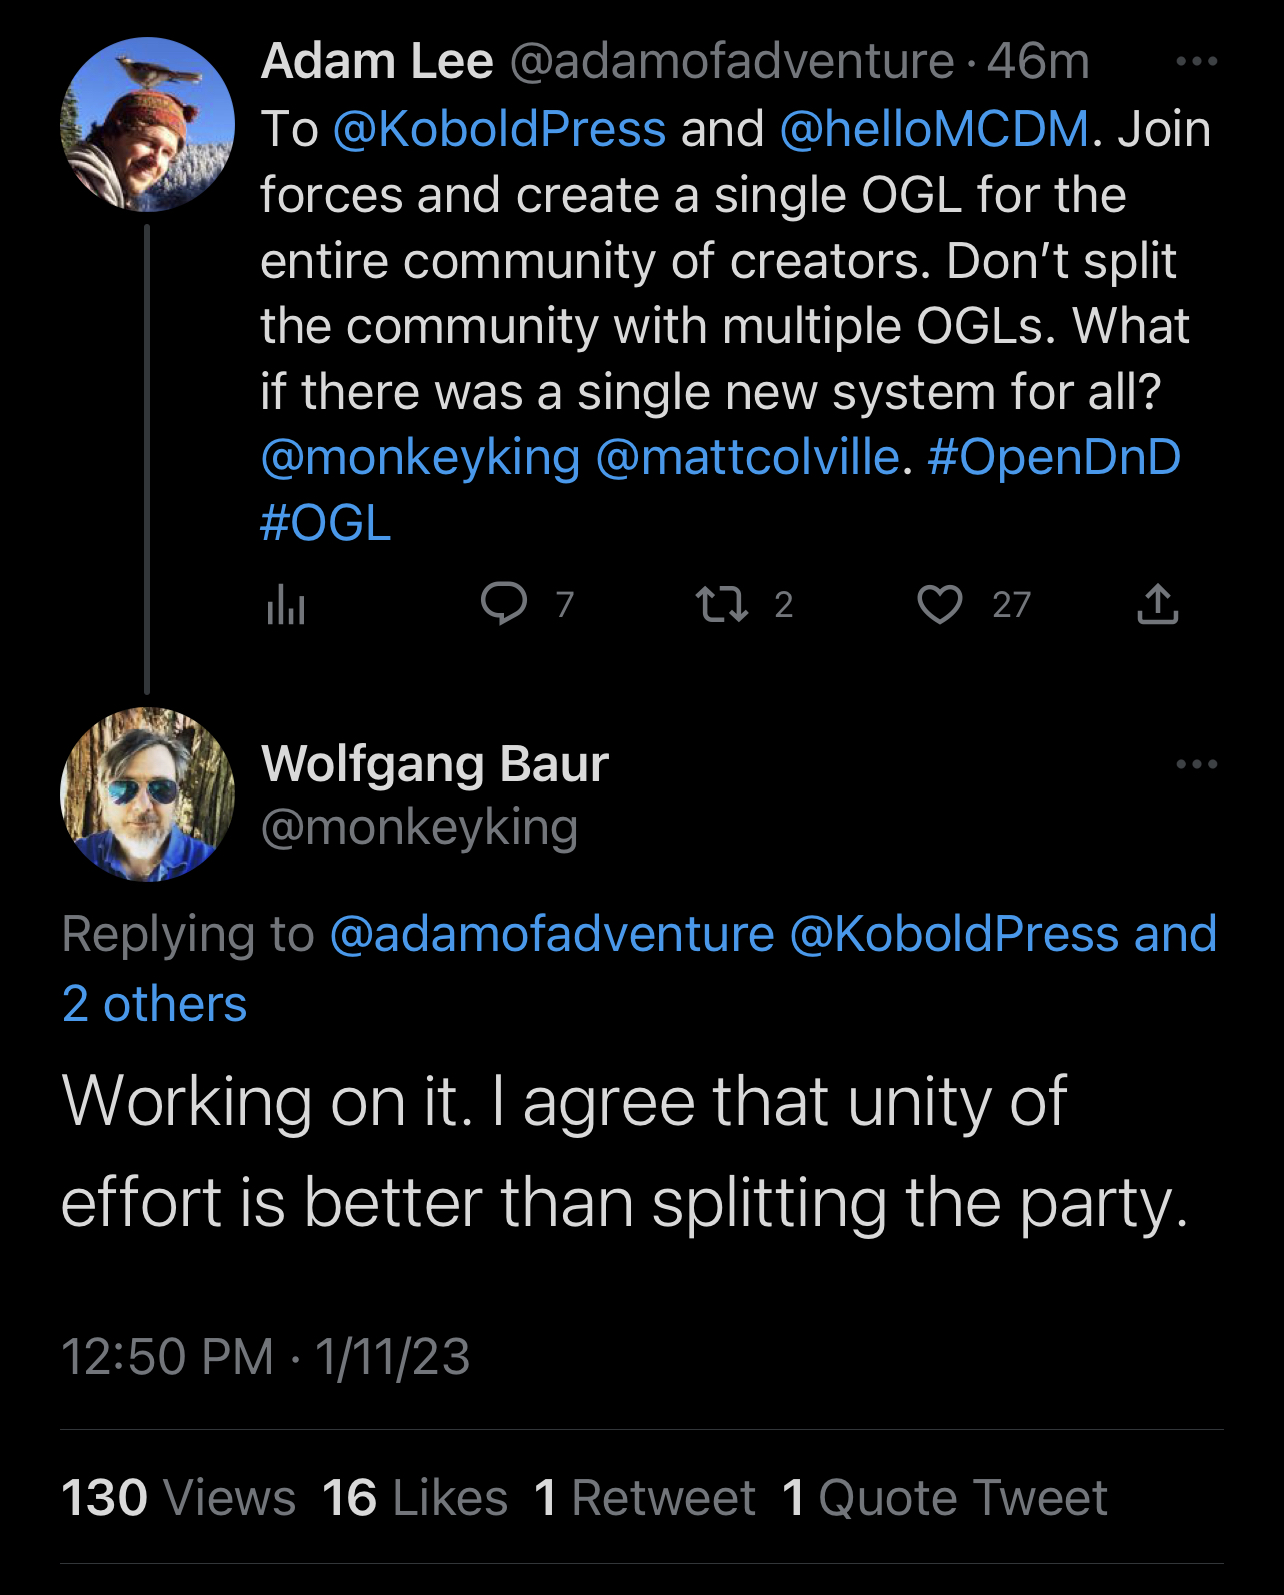The width and height of the screenshot is (1284, 1595).
Task: Open three-dot menu on Wolfgang Baur's tweet
Action: 1196,765
